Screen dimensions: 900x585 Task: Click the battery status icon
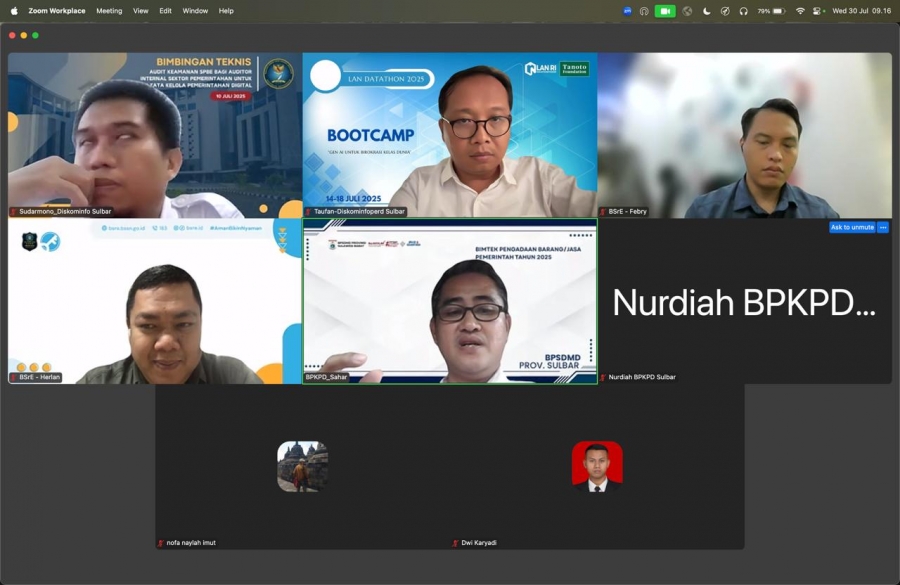779,11
